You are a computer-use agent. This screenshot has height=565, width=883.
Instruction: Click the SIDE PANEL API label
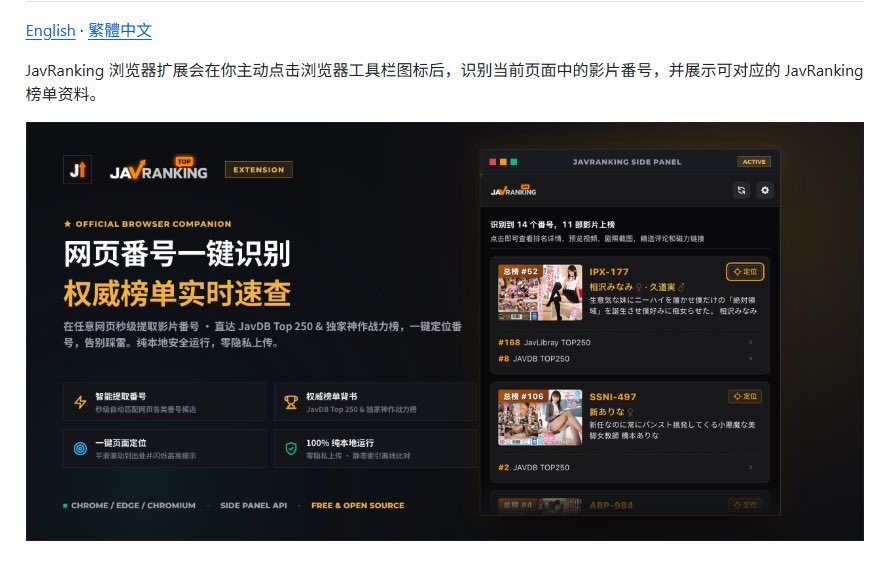tap(253, 505)
